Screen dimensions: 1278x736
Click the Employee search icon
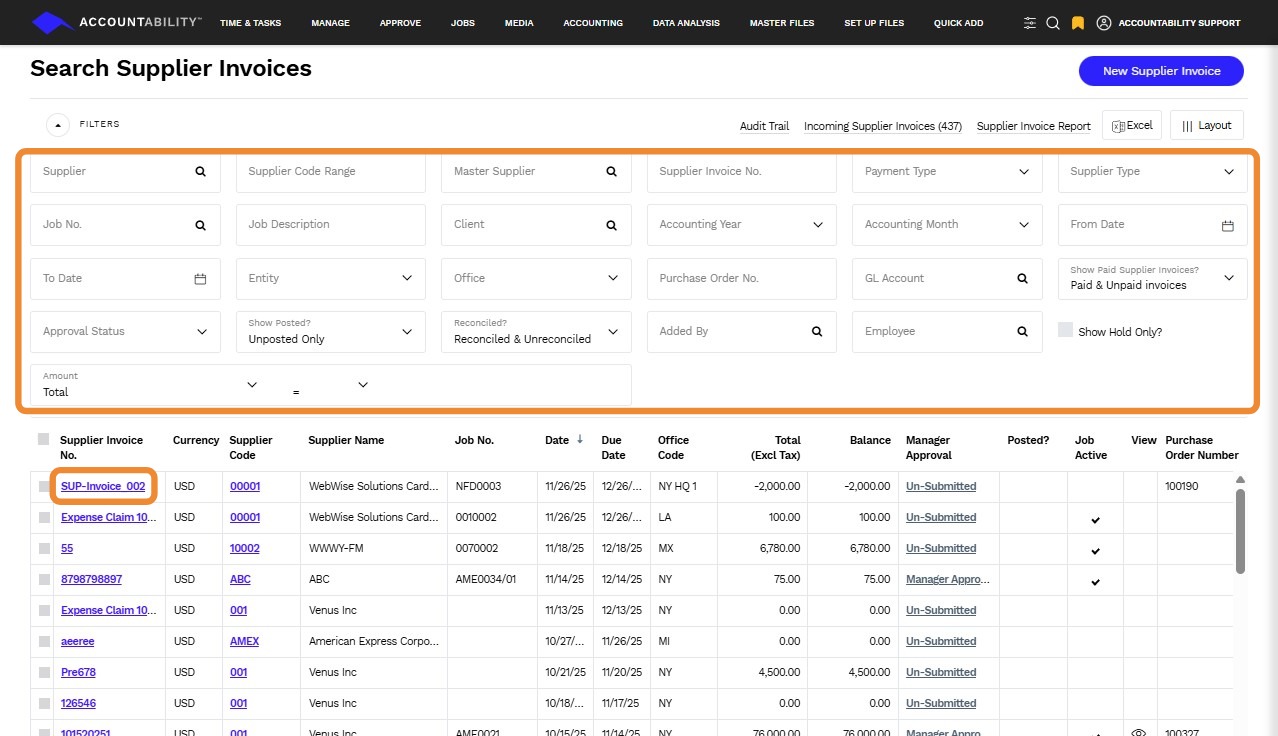pos(1023,332)
